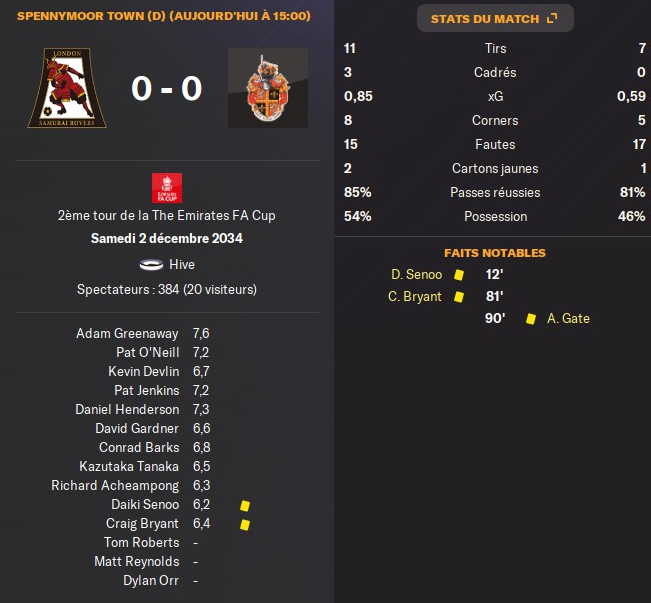Click yellow card icon beside A. Gate event
The width and height of the screenshot is (651, 603).
coord(531,318)
